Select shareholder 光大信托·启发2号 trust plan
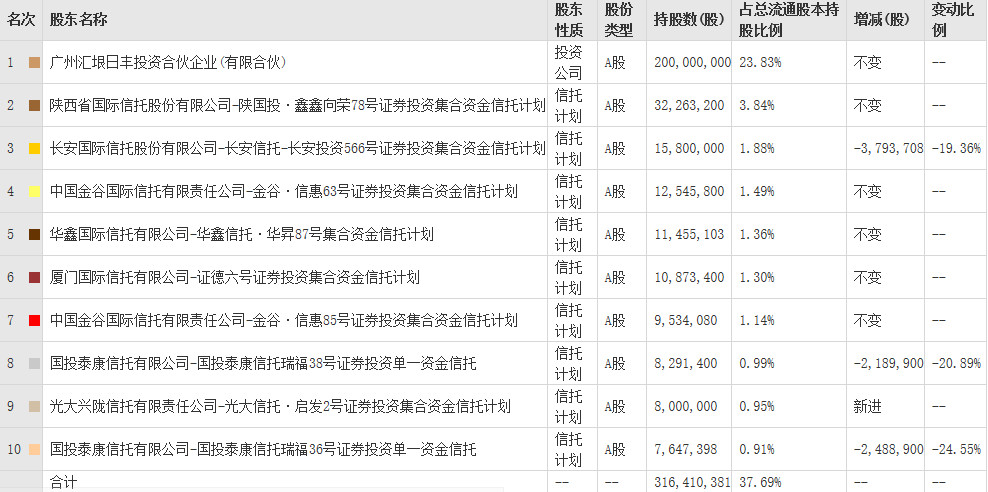Screen dimensions: 988x492 pos(280,406)
